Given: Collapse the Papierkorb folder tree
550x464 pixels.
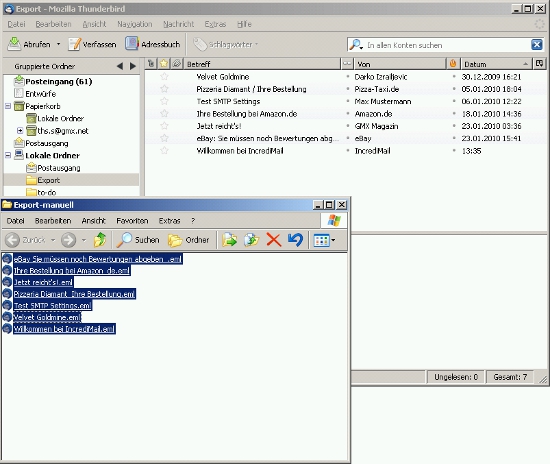Looking at the screenshot, I should 8,106.
